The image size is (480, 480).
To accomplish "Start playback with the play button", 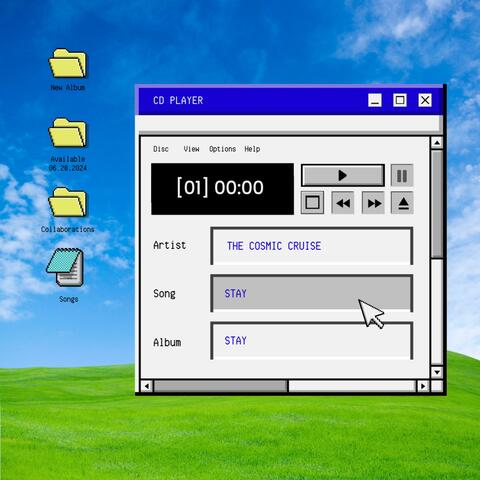I will click(x=343, y=175).
